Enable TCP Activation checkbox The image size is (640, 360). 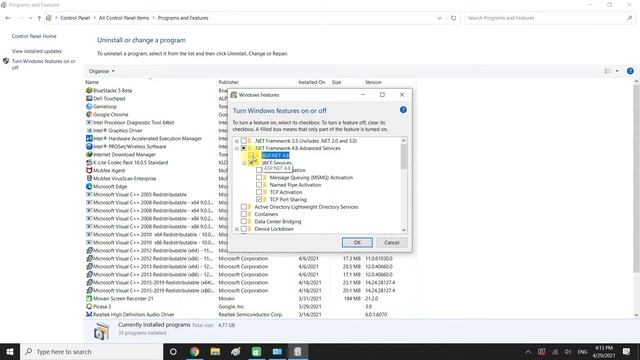coord(259,192)
